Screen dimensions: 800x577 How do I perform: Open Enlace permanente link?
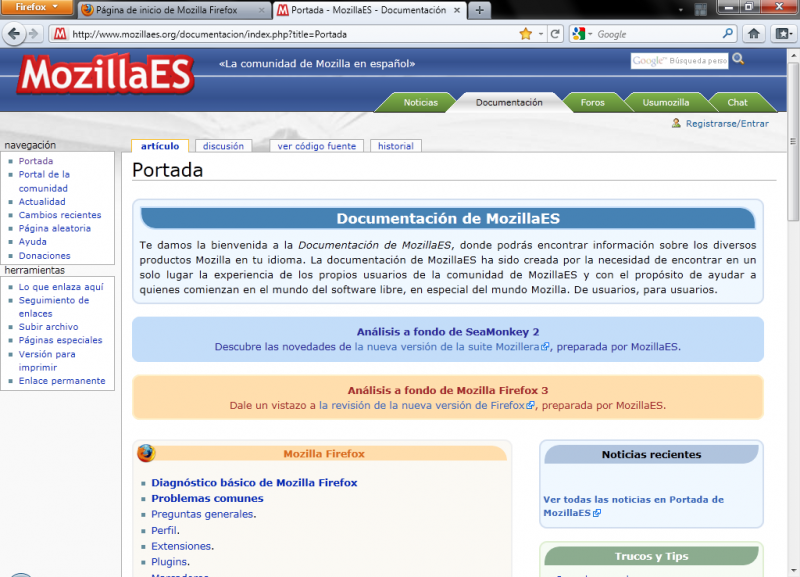(x=62, y=381)
